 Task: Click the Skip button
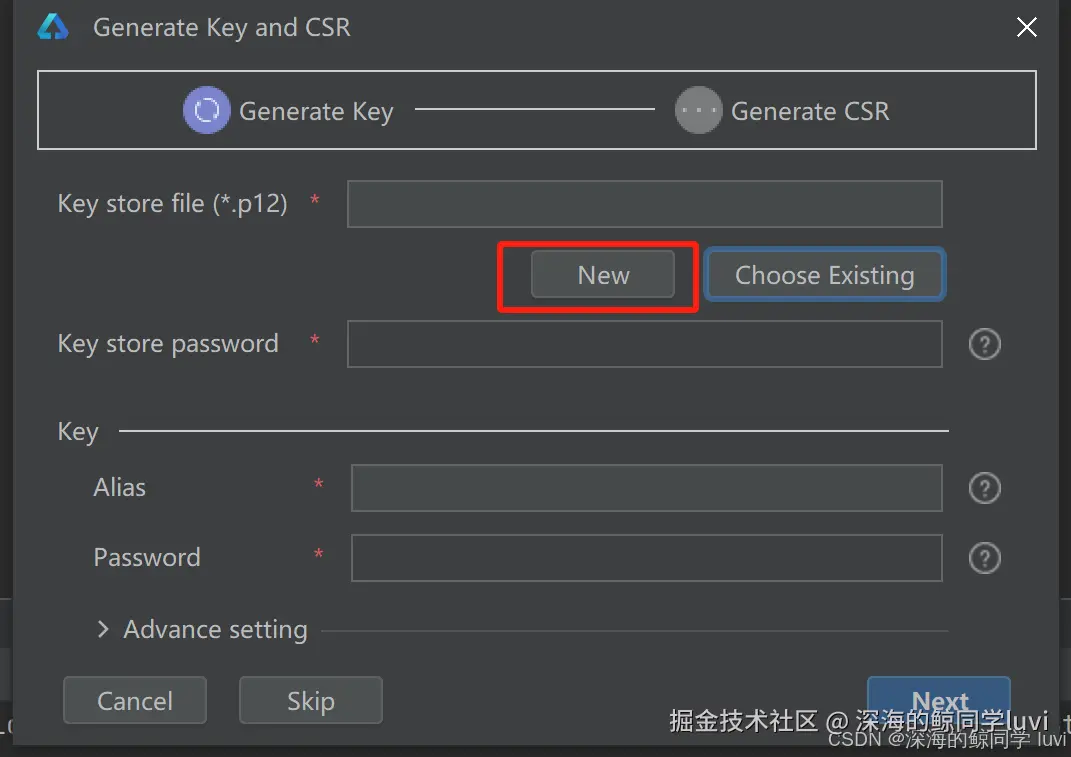311,700
